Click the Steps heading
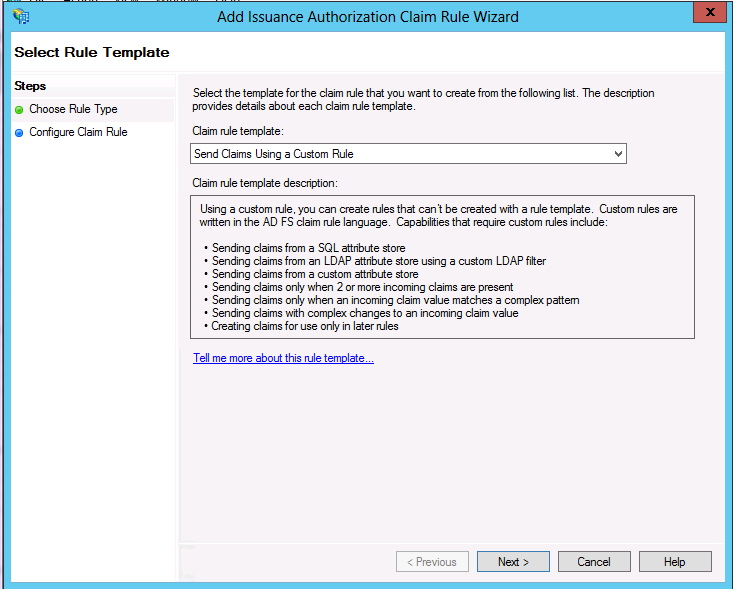The width and height of the screenshot is (733, 589). 30,86
